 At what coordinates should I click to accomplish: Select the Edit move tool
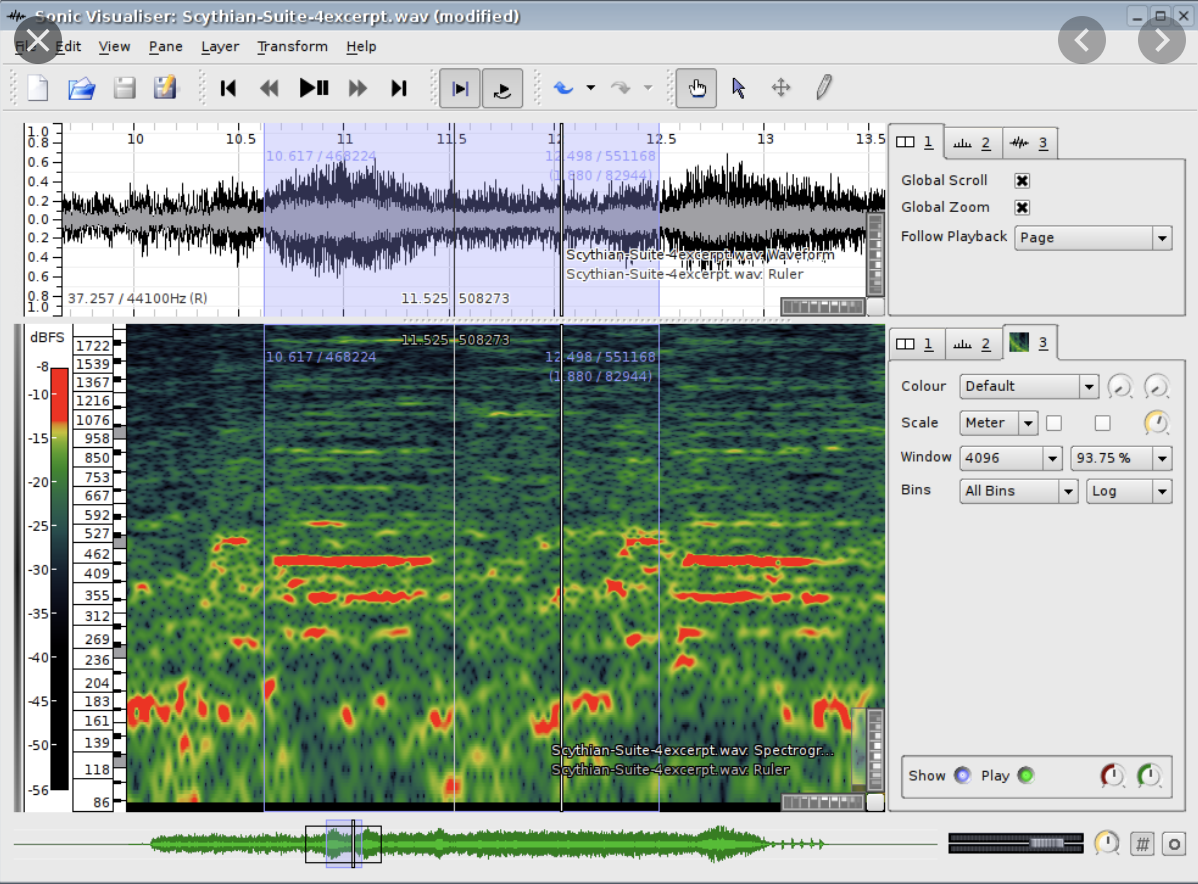781,88
